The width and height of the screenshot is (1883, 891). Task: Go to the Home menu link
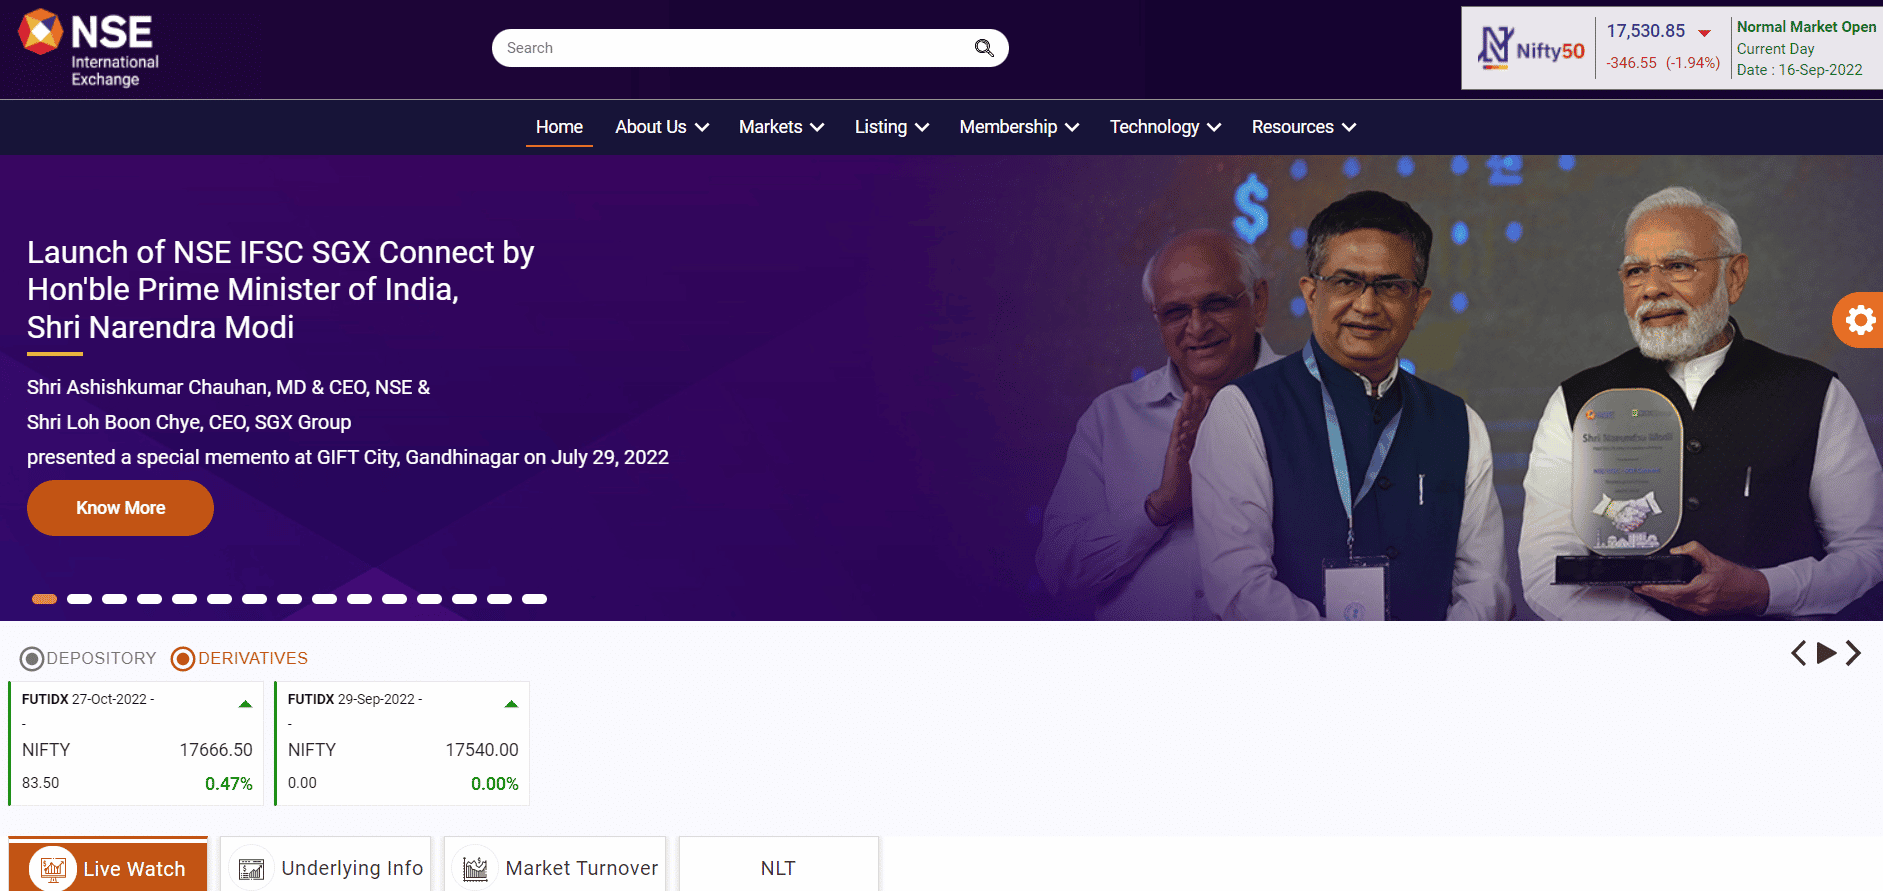point(559,127)
